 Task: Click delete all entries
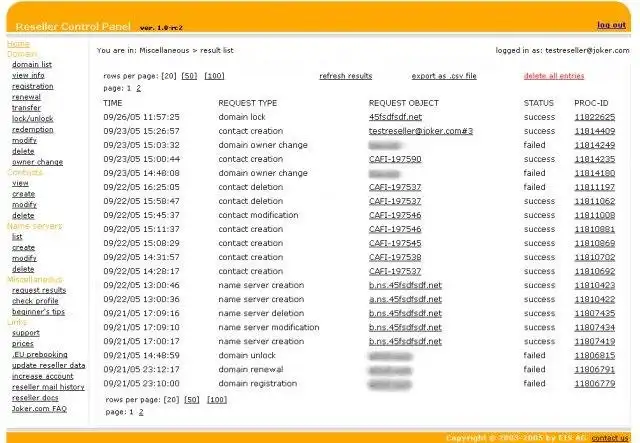pyautogui.click(x=554, y=76)
